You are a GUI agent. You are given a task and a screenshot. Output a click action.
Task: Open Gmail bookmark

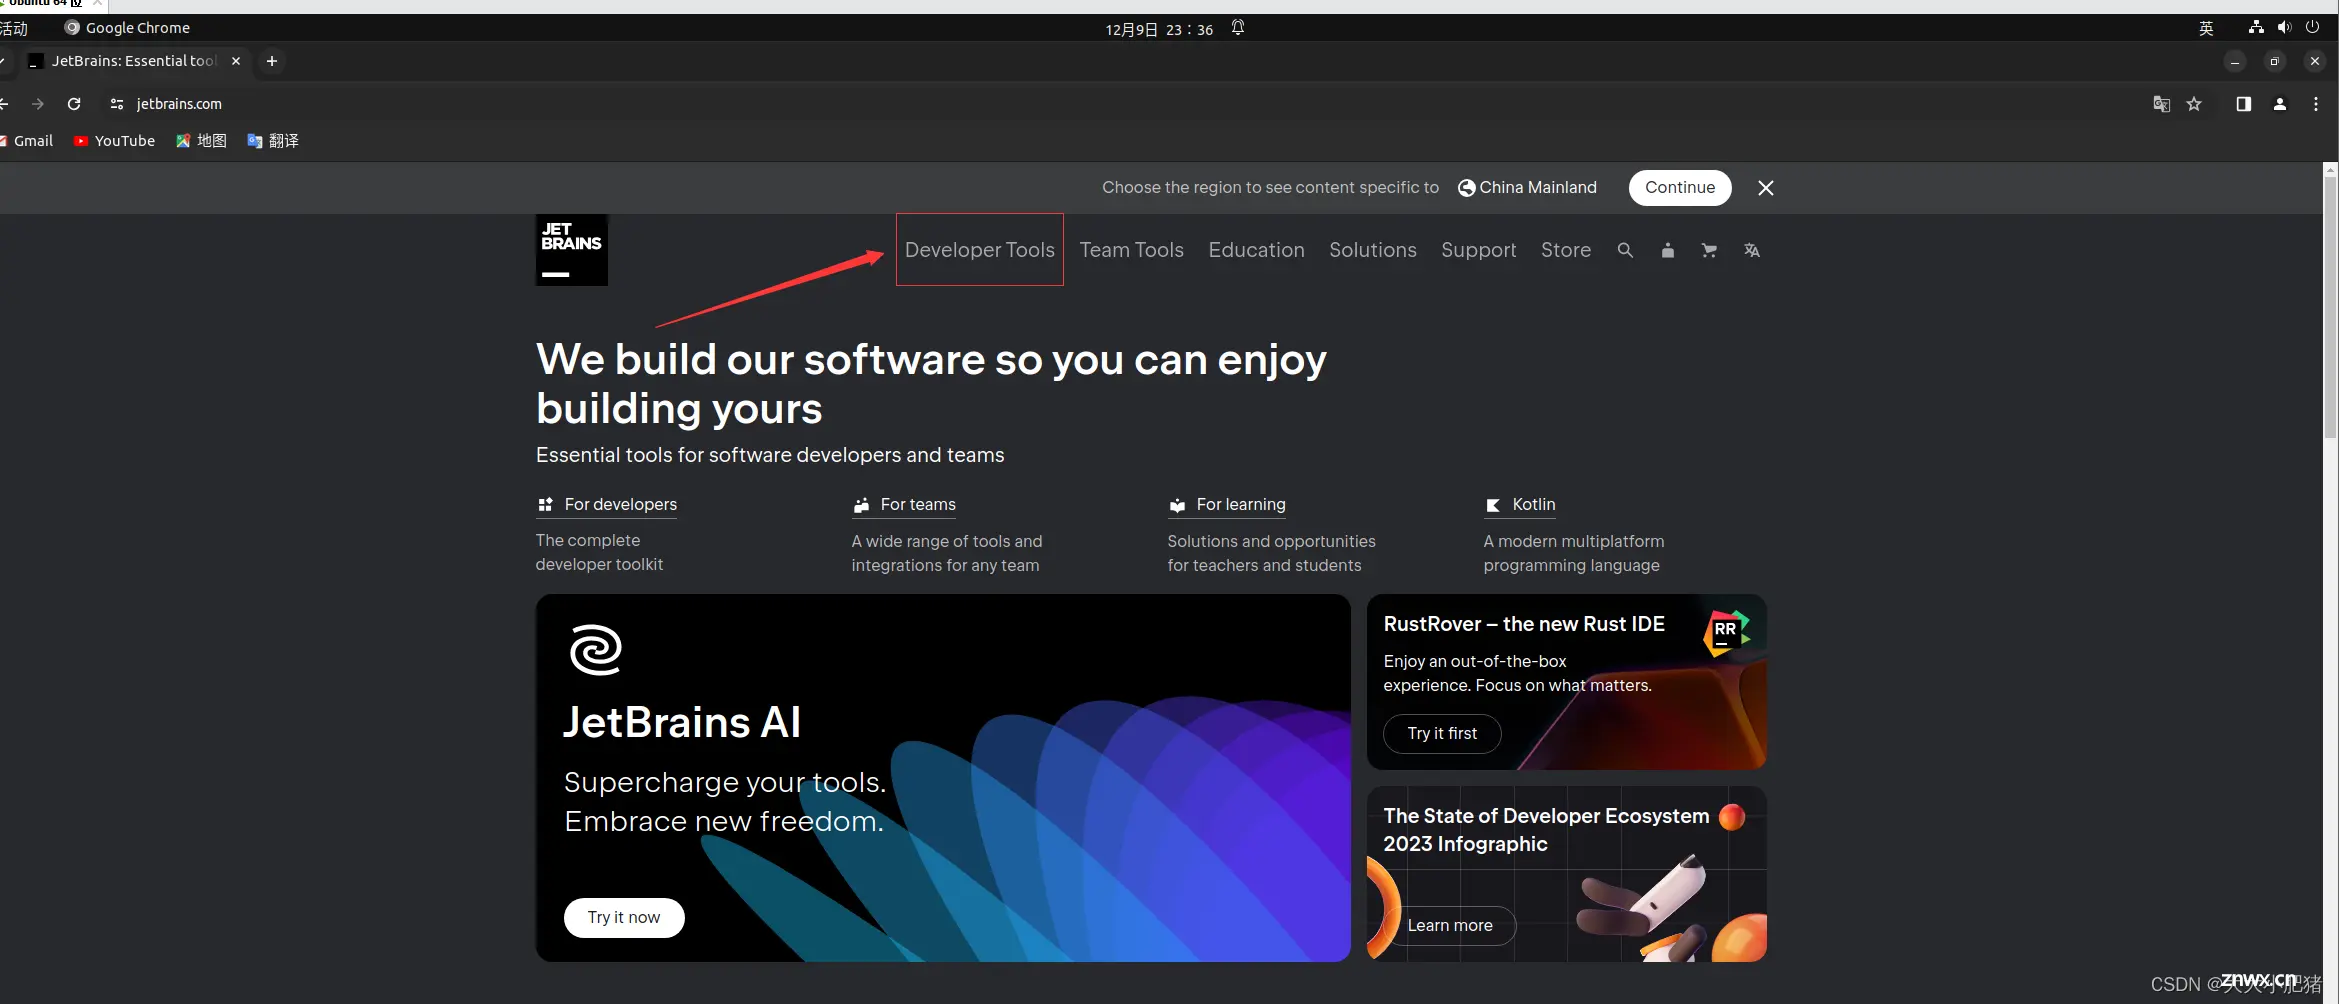[x=26, y=141]
